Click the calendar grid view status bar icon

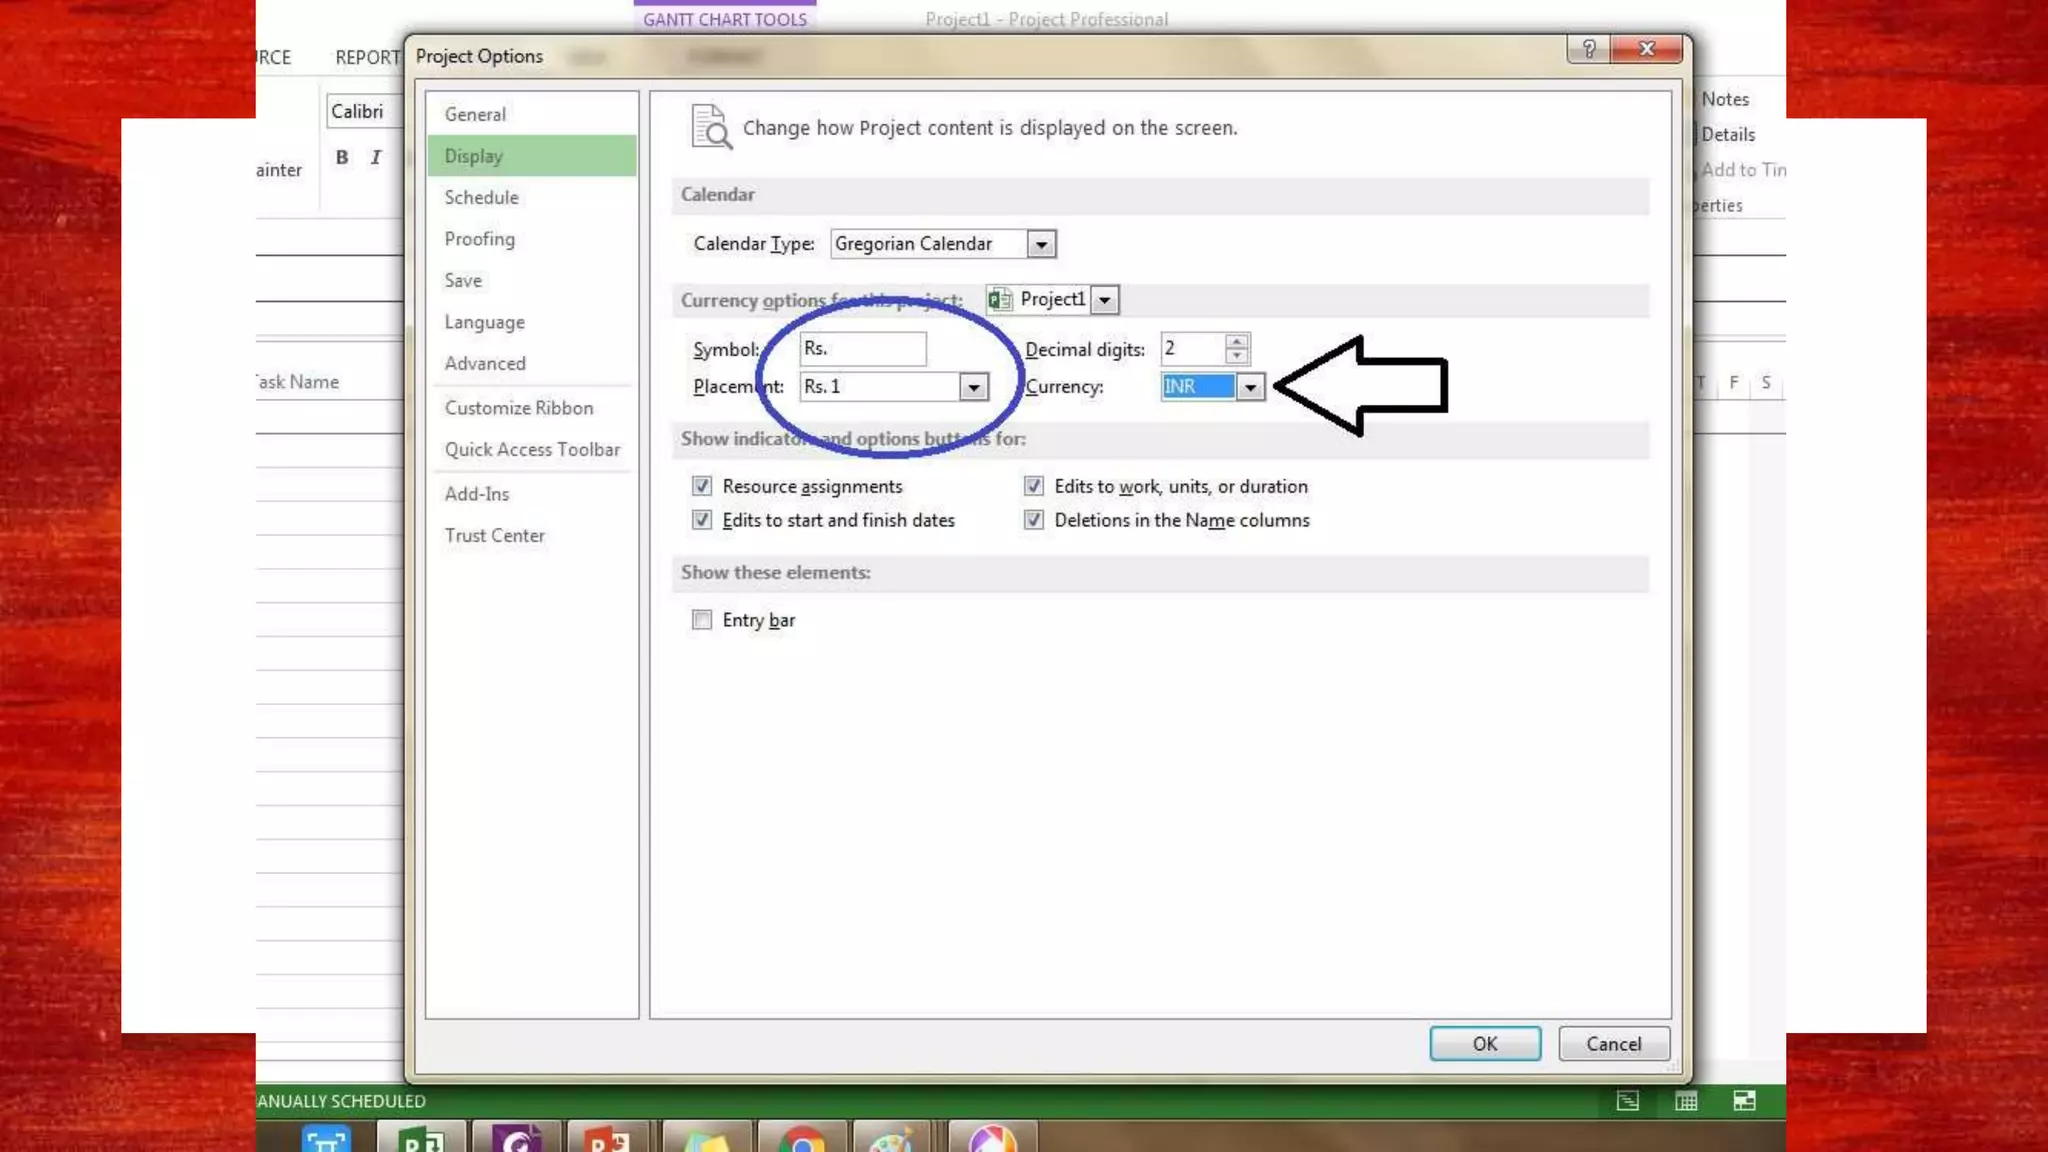tap(1686, 1101)
